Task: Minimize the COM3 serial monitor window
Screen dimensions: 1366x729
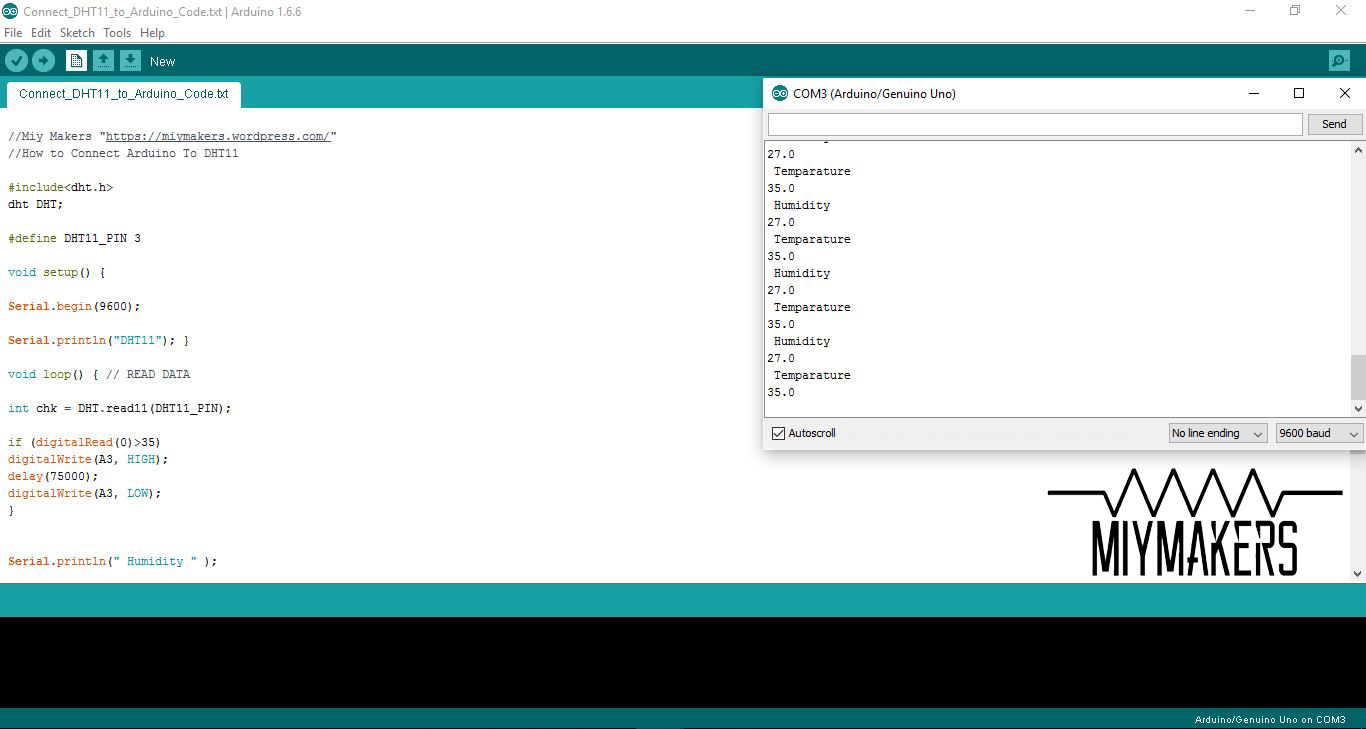Action: (x=1254, y=93)
